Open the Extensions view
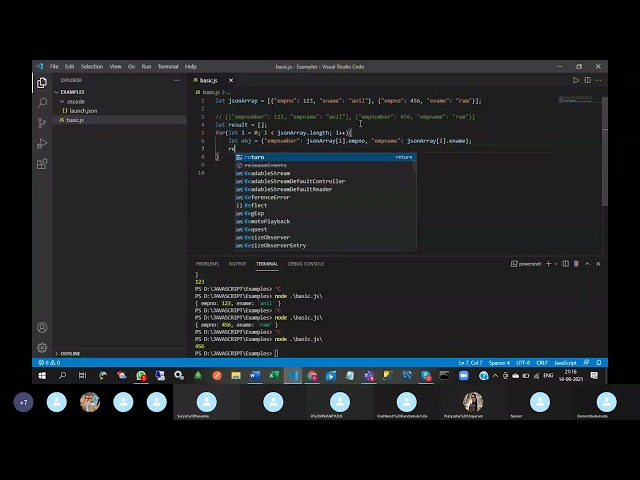The image size is (640, 480). pyautogui.click(x=42, y=164)
